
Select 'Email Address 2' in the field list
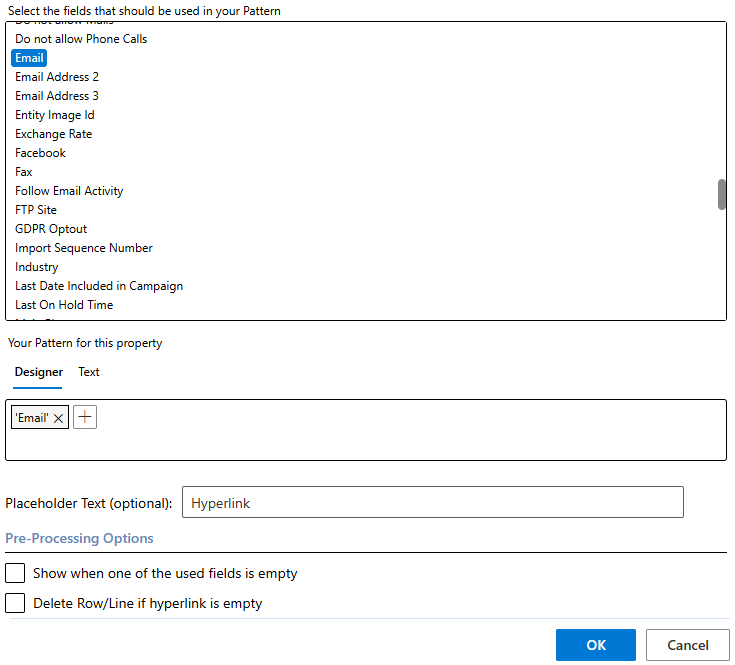(x=57, y=77)
